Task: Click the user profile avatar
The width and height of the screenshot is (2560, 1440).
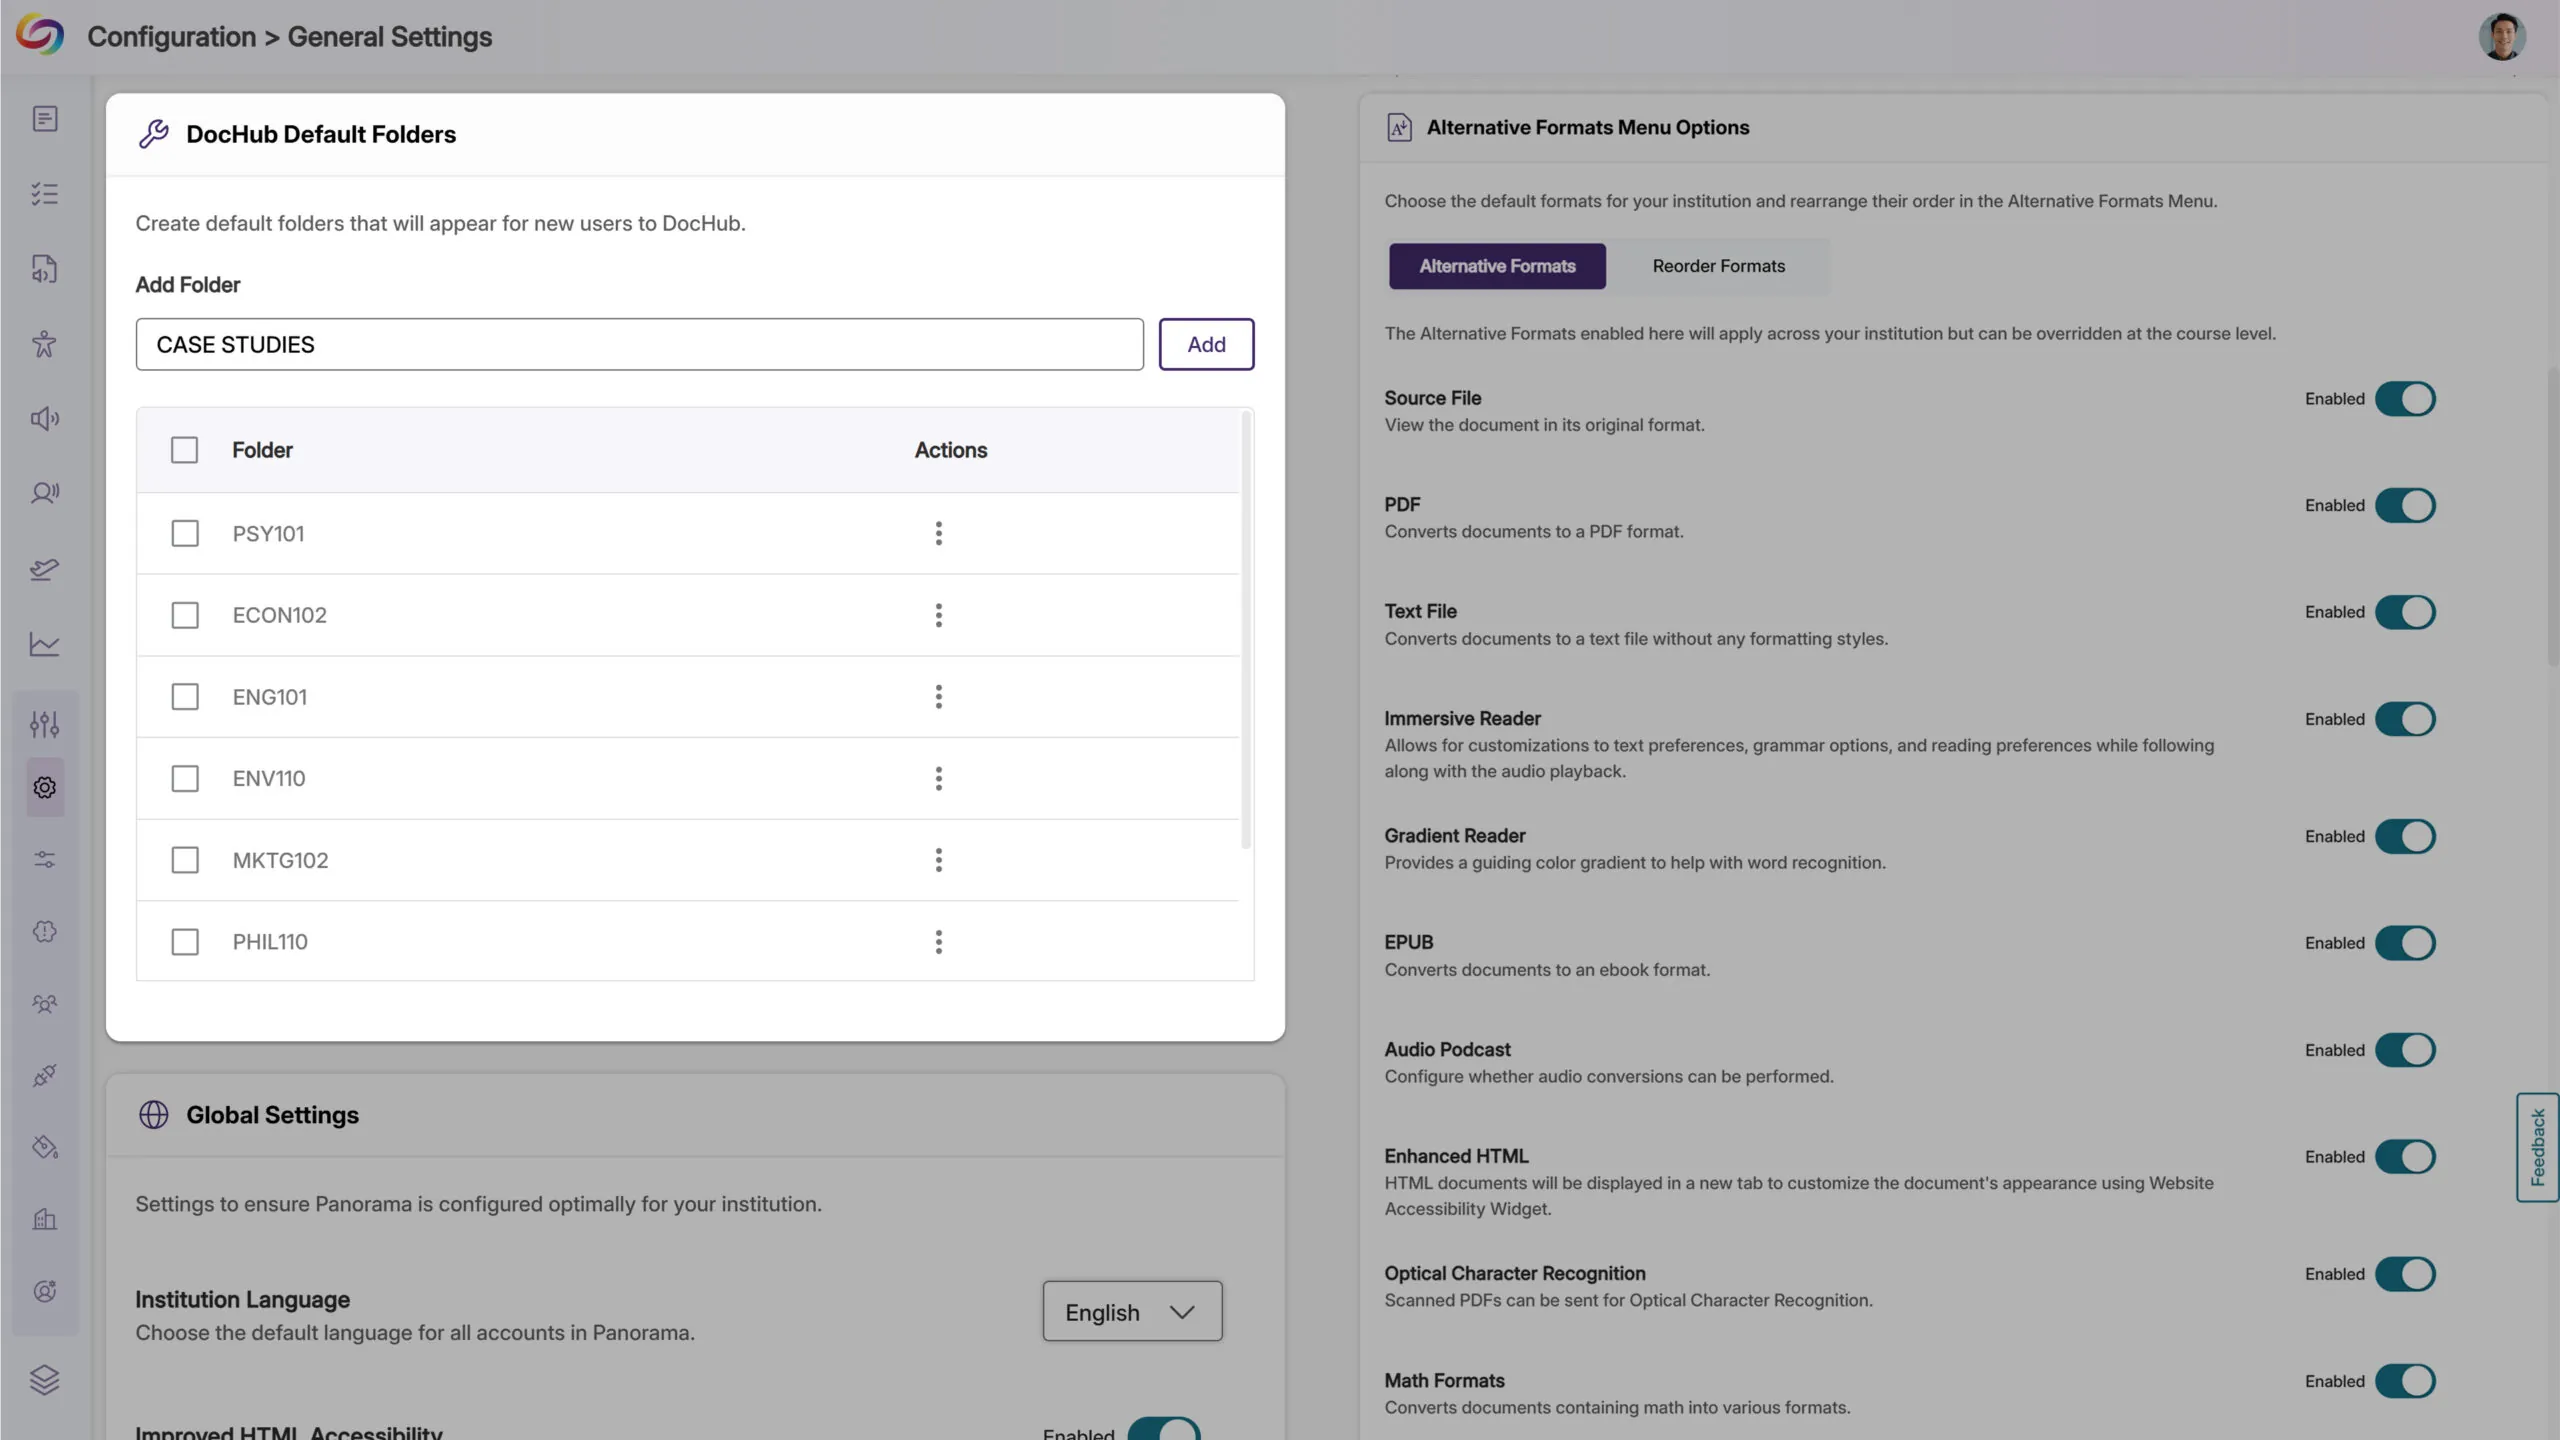Action: (2501, 37)
